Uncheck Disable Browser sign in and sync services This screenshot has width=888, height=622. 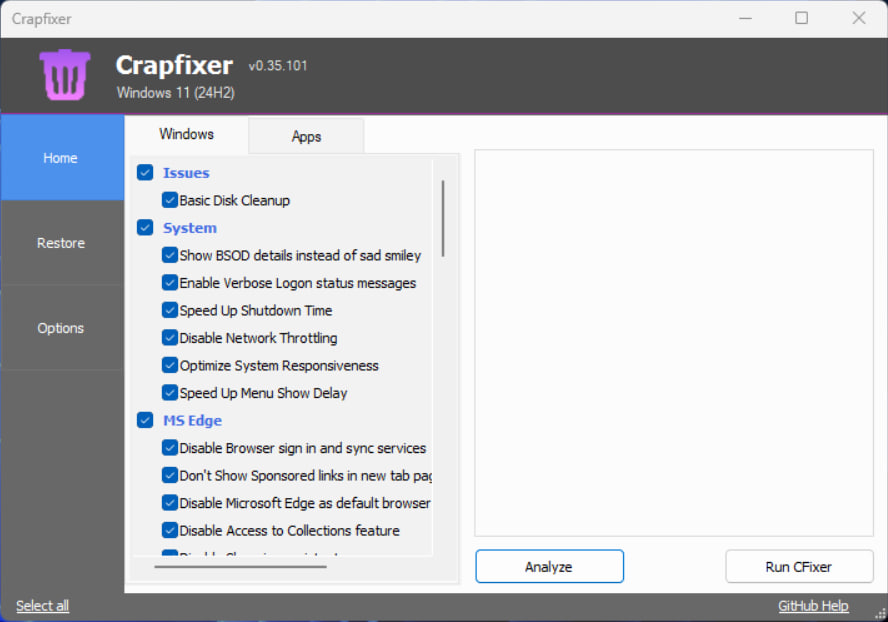169,448
